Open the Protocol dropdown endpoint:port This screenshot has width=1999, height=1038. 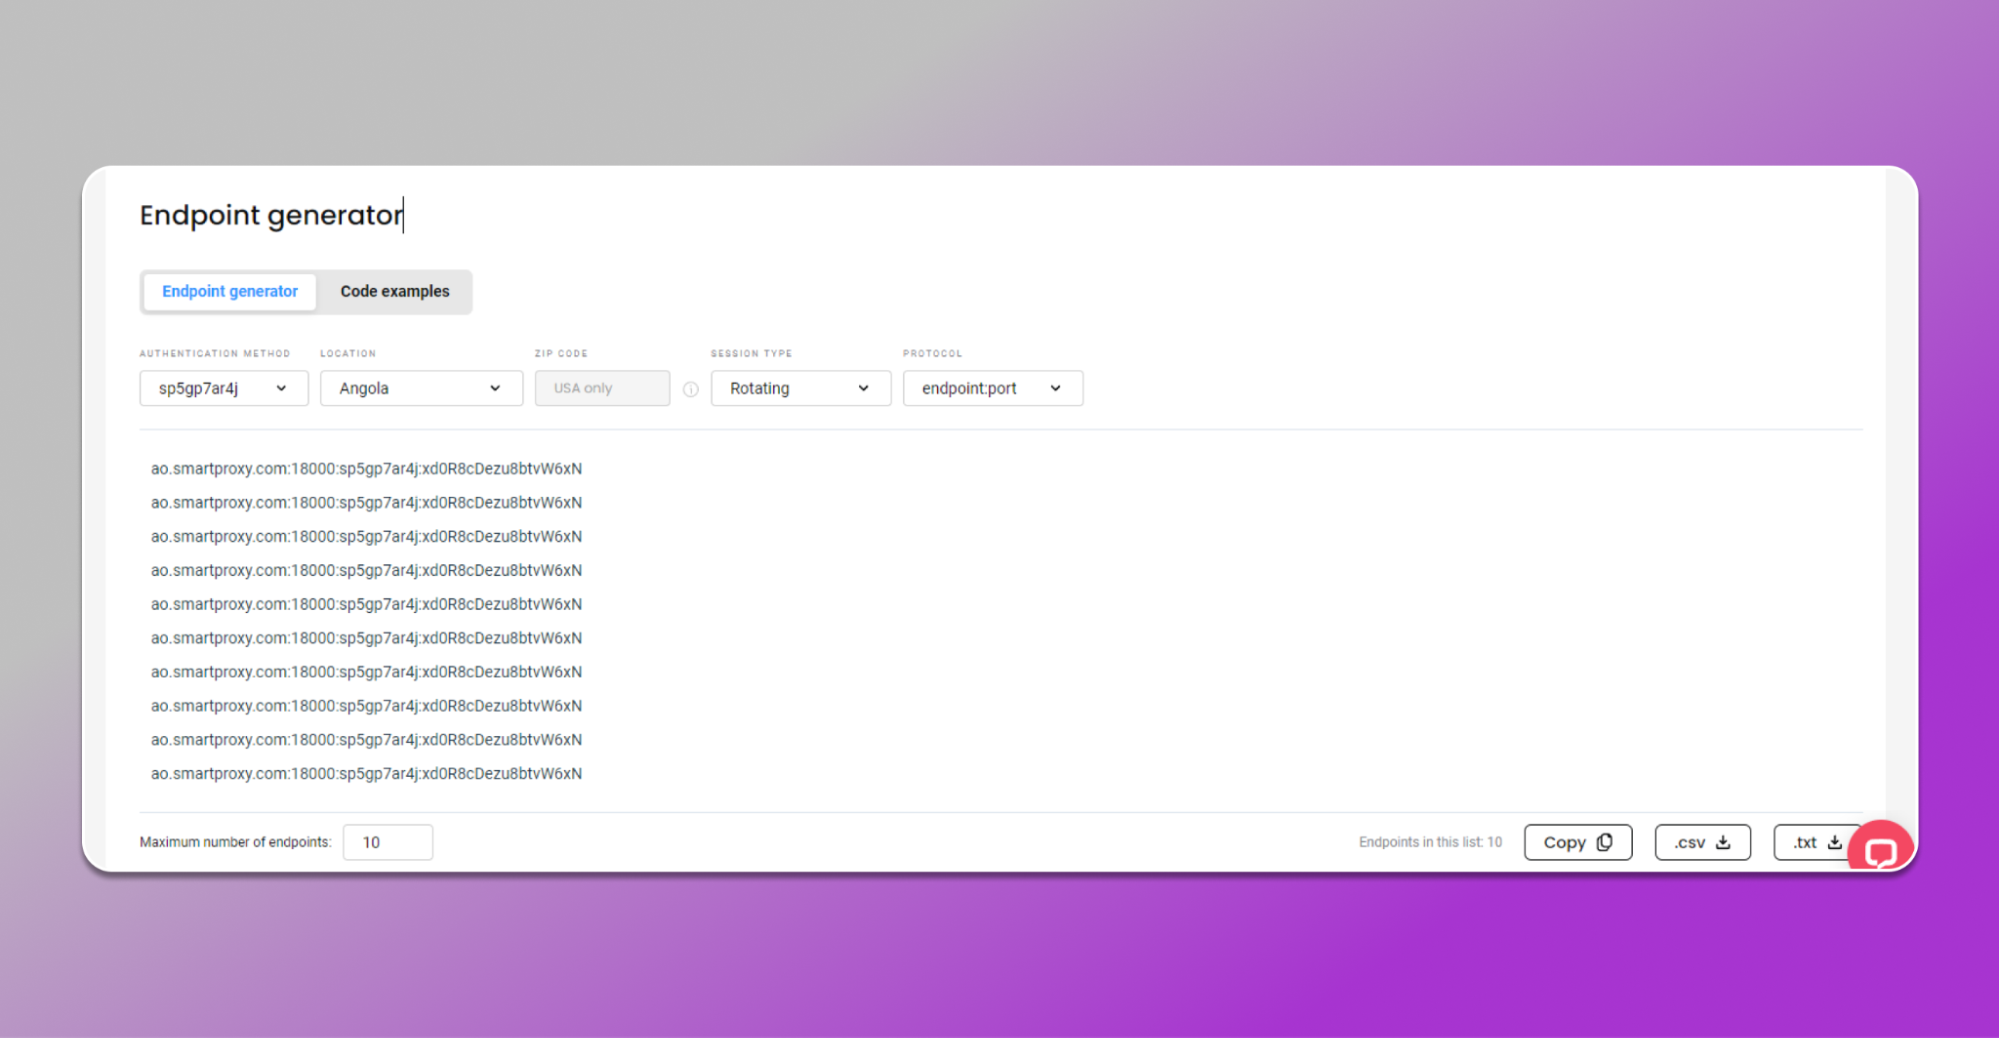[992, 388]
